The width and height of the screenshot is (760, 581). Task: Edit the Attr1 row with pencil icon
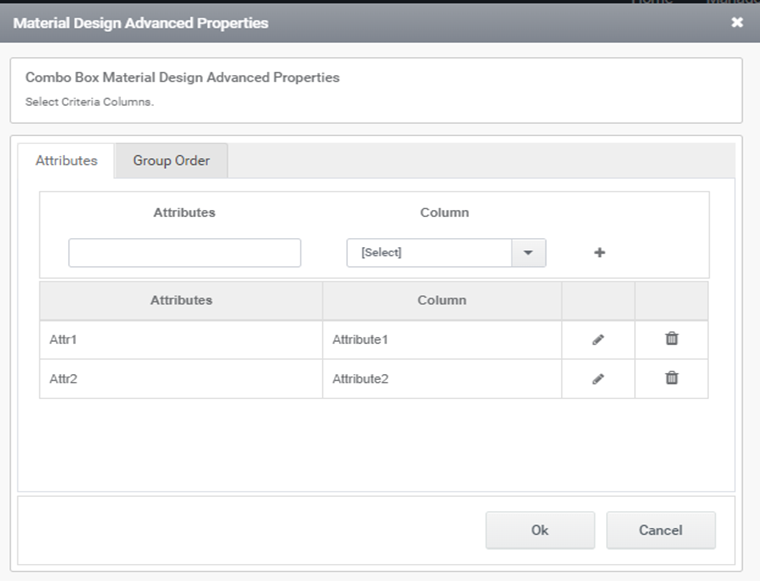tap(598, 340)
